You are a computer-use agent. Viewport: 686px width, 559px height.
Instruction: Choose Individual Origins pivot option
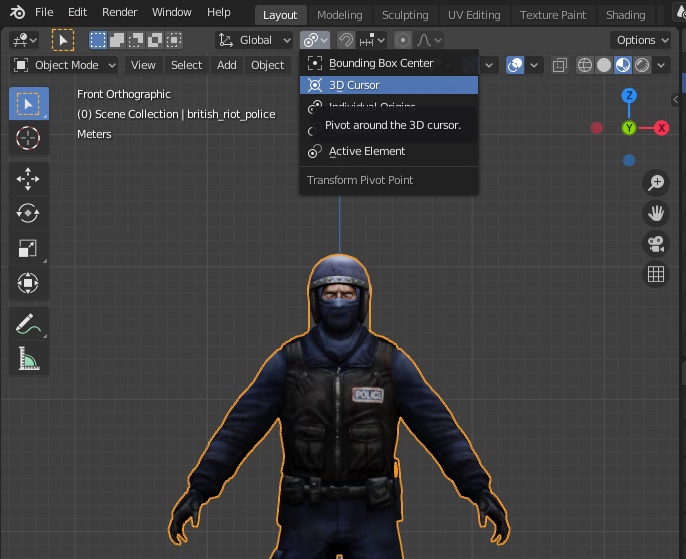point(389,106)
